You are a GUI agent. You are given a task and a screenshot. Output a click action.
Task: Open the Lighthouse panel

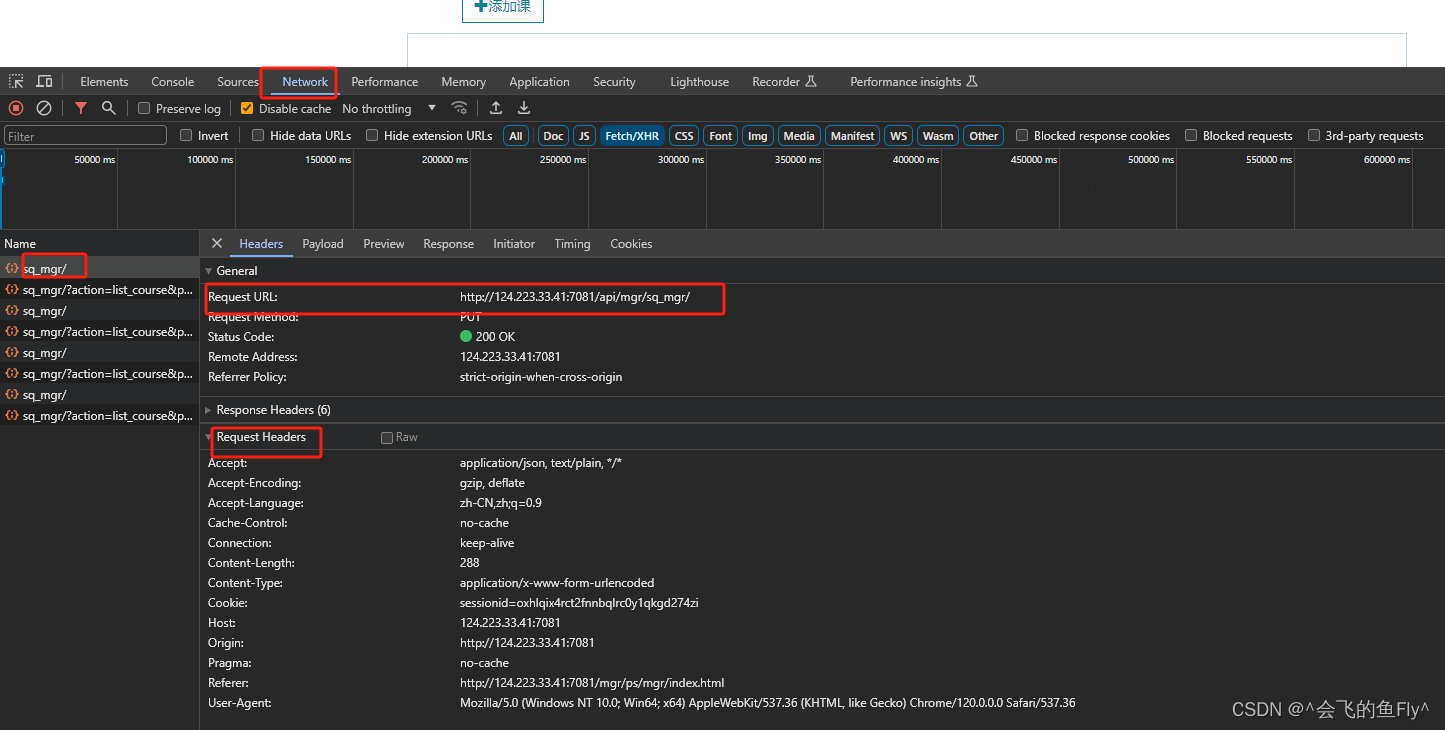coord(699,82)
